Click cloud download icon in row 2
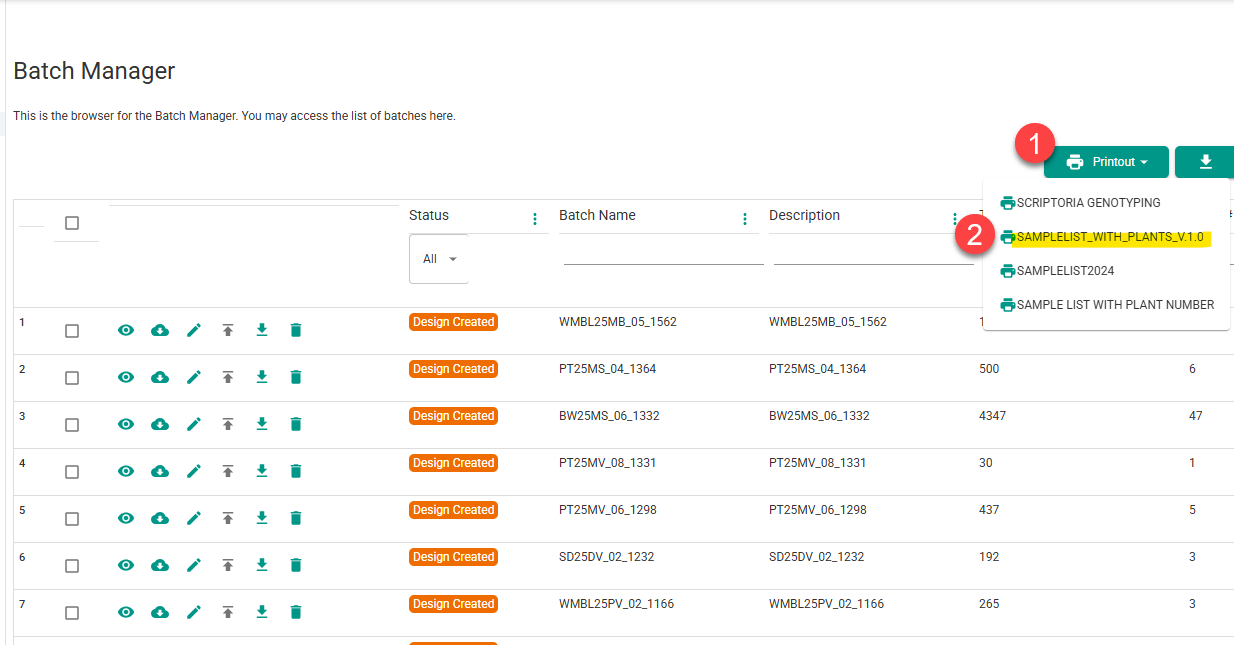This screenshot has width=1234, height=645. click(160, 377)
